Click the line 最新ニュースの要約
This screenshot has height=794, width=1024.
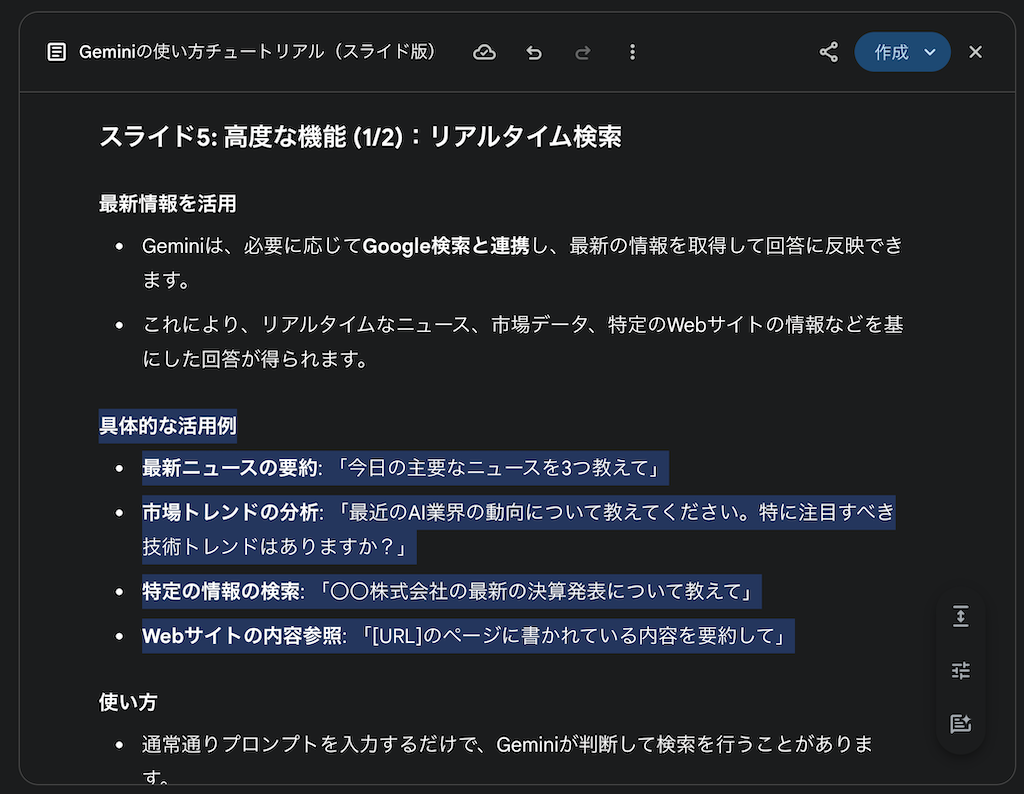[405, 468]
